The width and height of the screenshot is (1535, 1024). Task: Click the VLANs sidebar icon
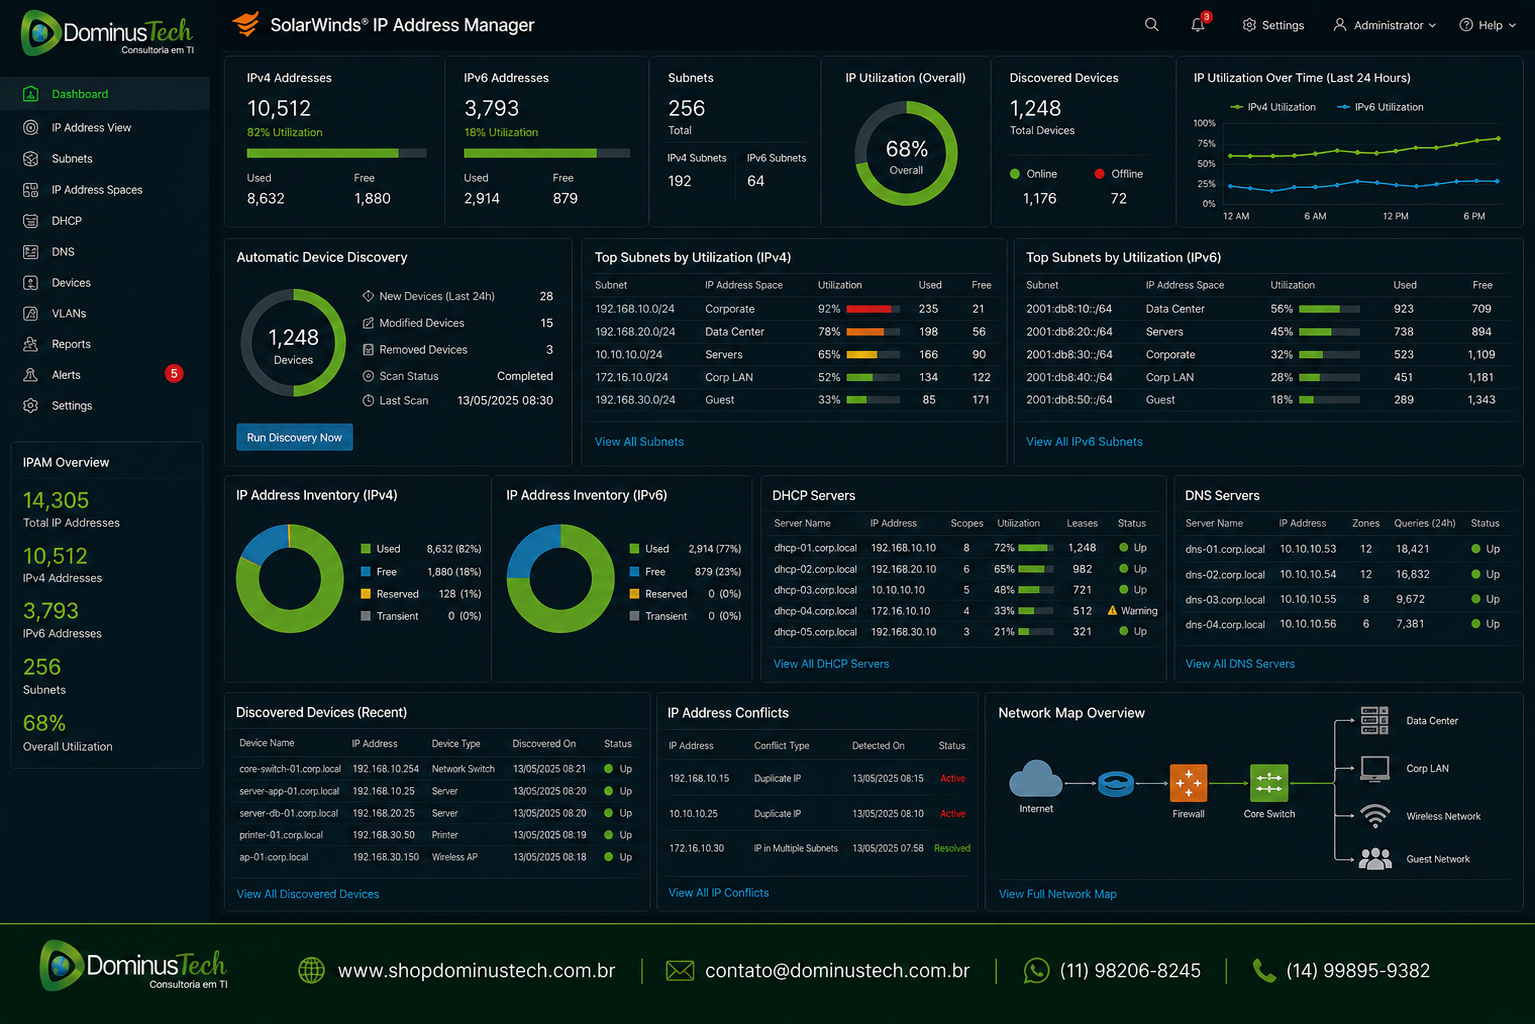tap(31, 313)
